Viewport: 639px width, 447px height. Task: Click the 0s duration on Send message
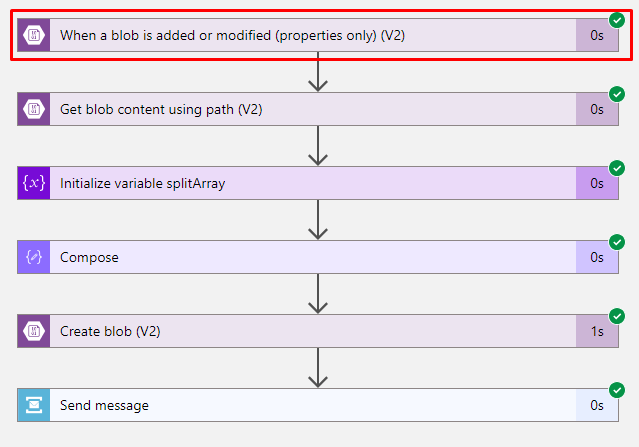(x=597, y=405)
